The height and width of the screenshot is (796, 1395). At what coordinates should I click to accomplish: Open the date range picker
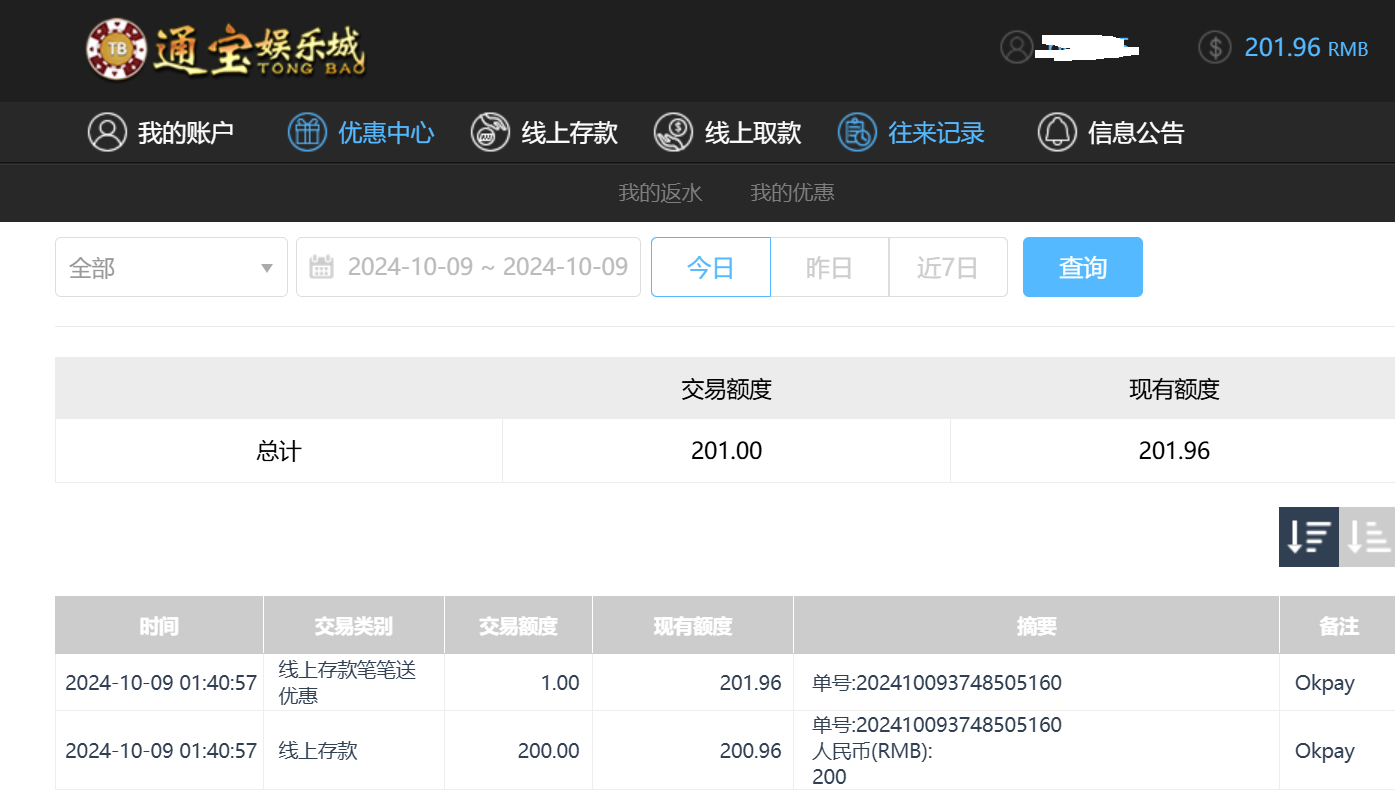486,267
